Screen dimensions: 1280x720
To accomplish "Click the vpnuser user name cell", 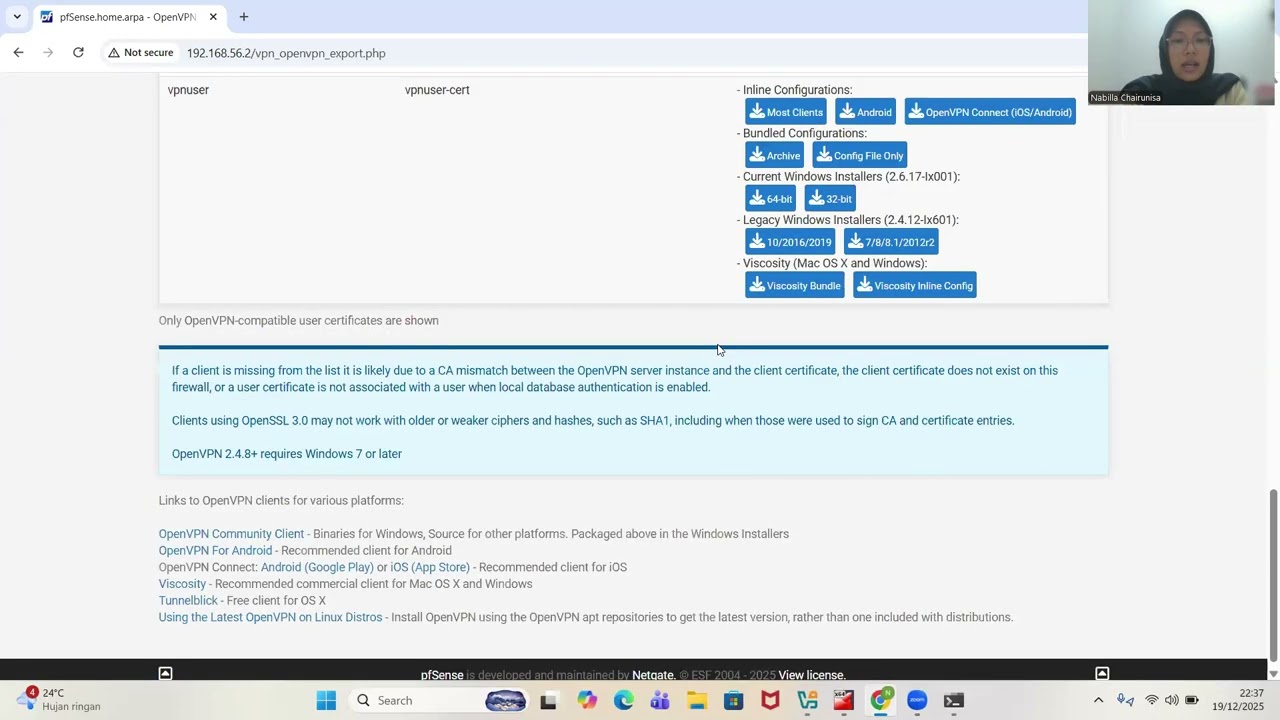I will pyautogui.click(x=188, y=90).
